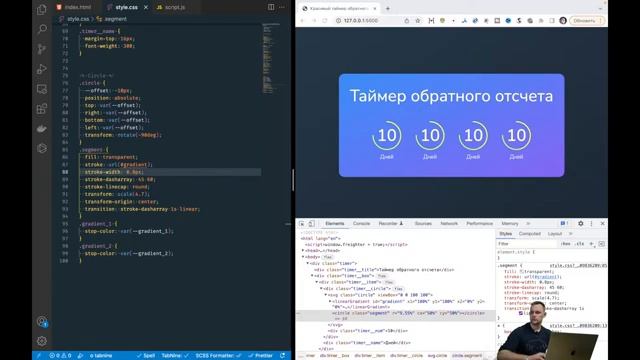Show more DevTools panels chevron after Memory
This screenshot has height=360, width=640.
pos(528,224)
